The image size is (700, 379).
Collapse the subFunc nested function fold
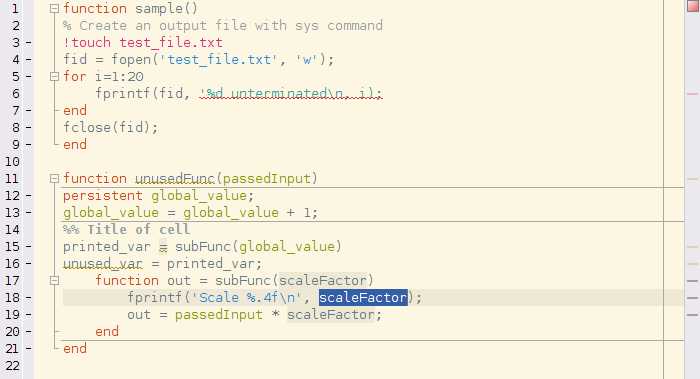(54, 280)
